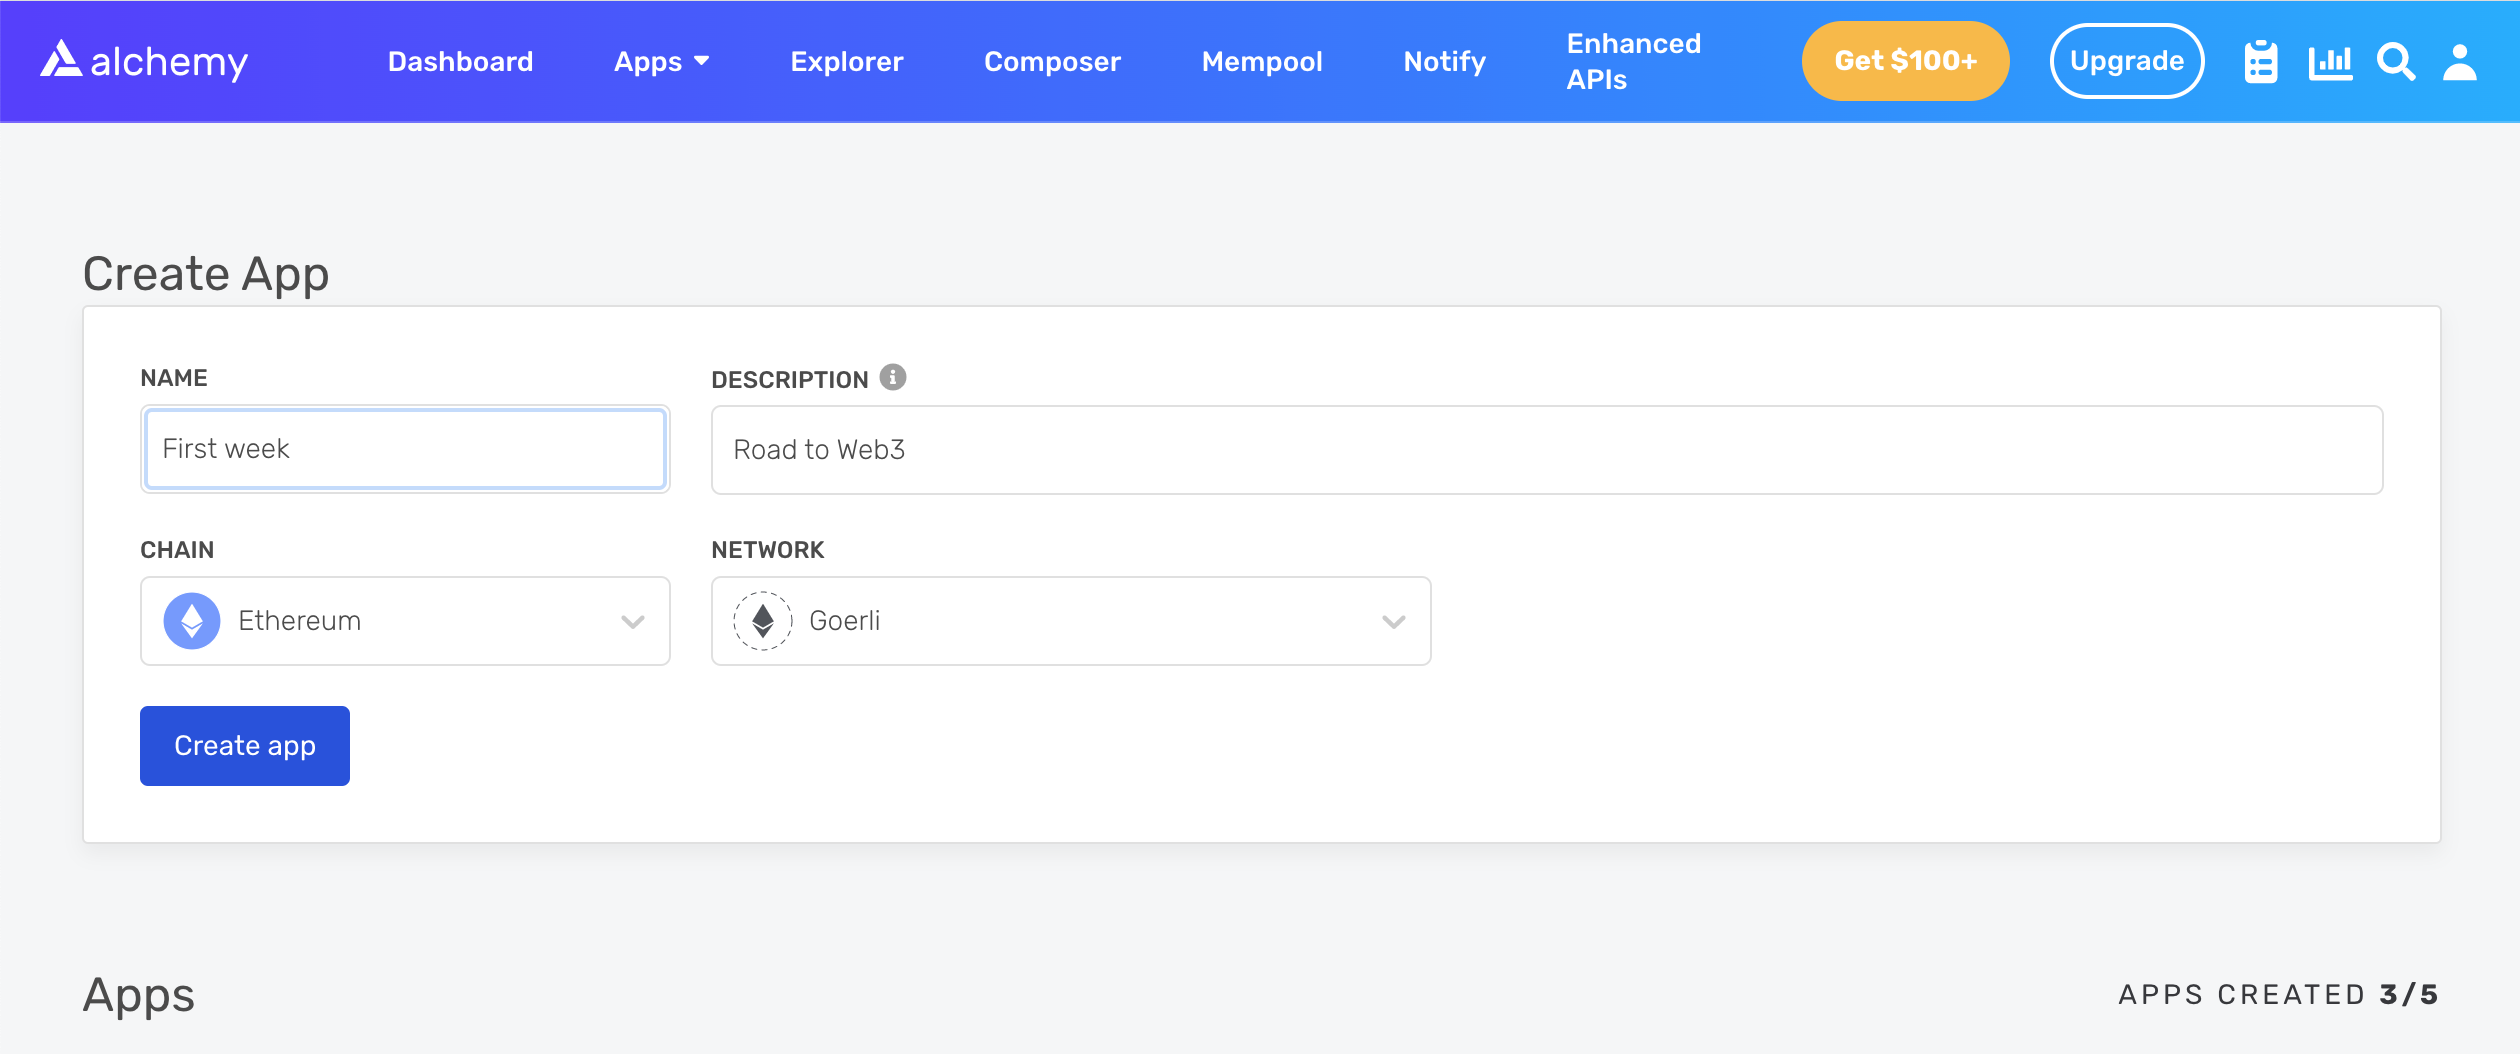Select Enhanced APIs in navigation
The image size is (2520, 1054).
[1633, 62]
